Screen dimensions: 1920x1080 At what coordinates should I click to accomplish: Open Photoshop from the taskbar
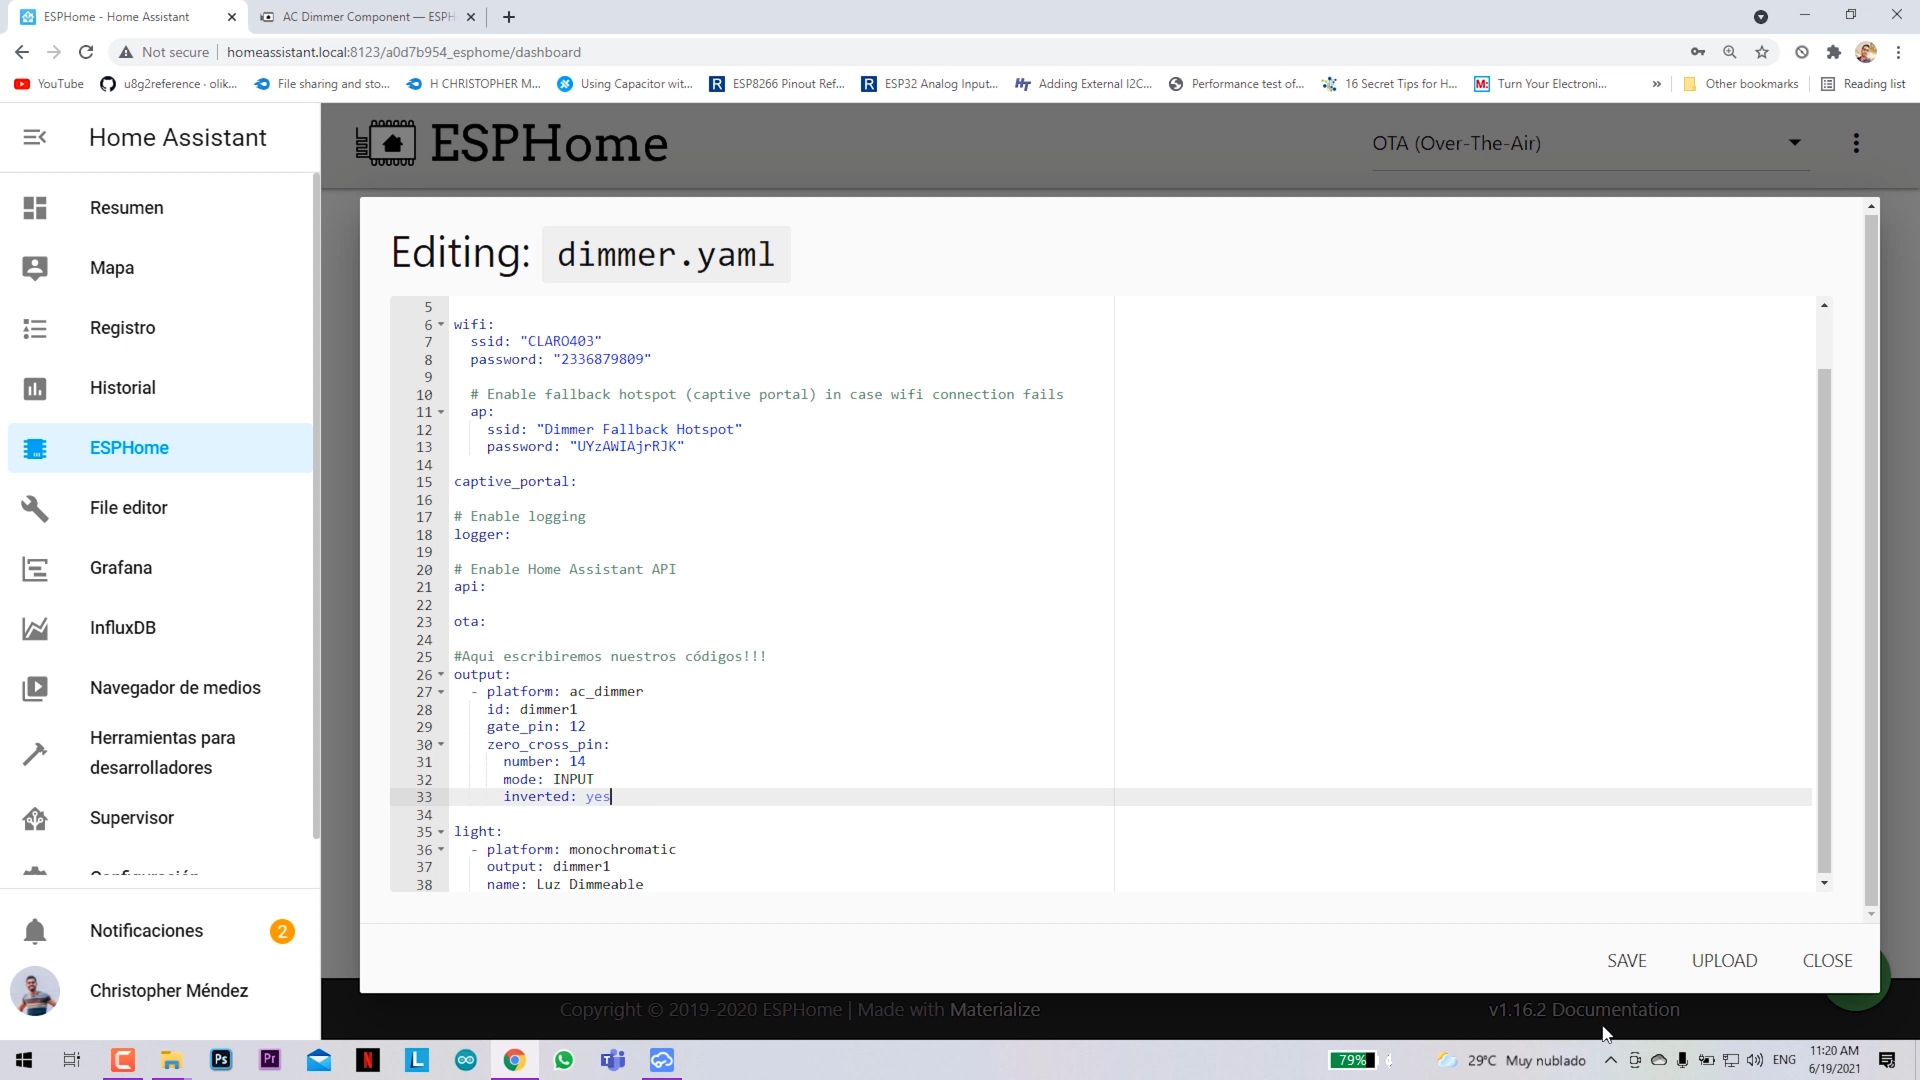click(x=221, y=1060)
